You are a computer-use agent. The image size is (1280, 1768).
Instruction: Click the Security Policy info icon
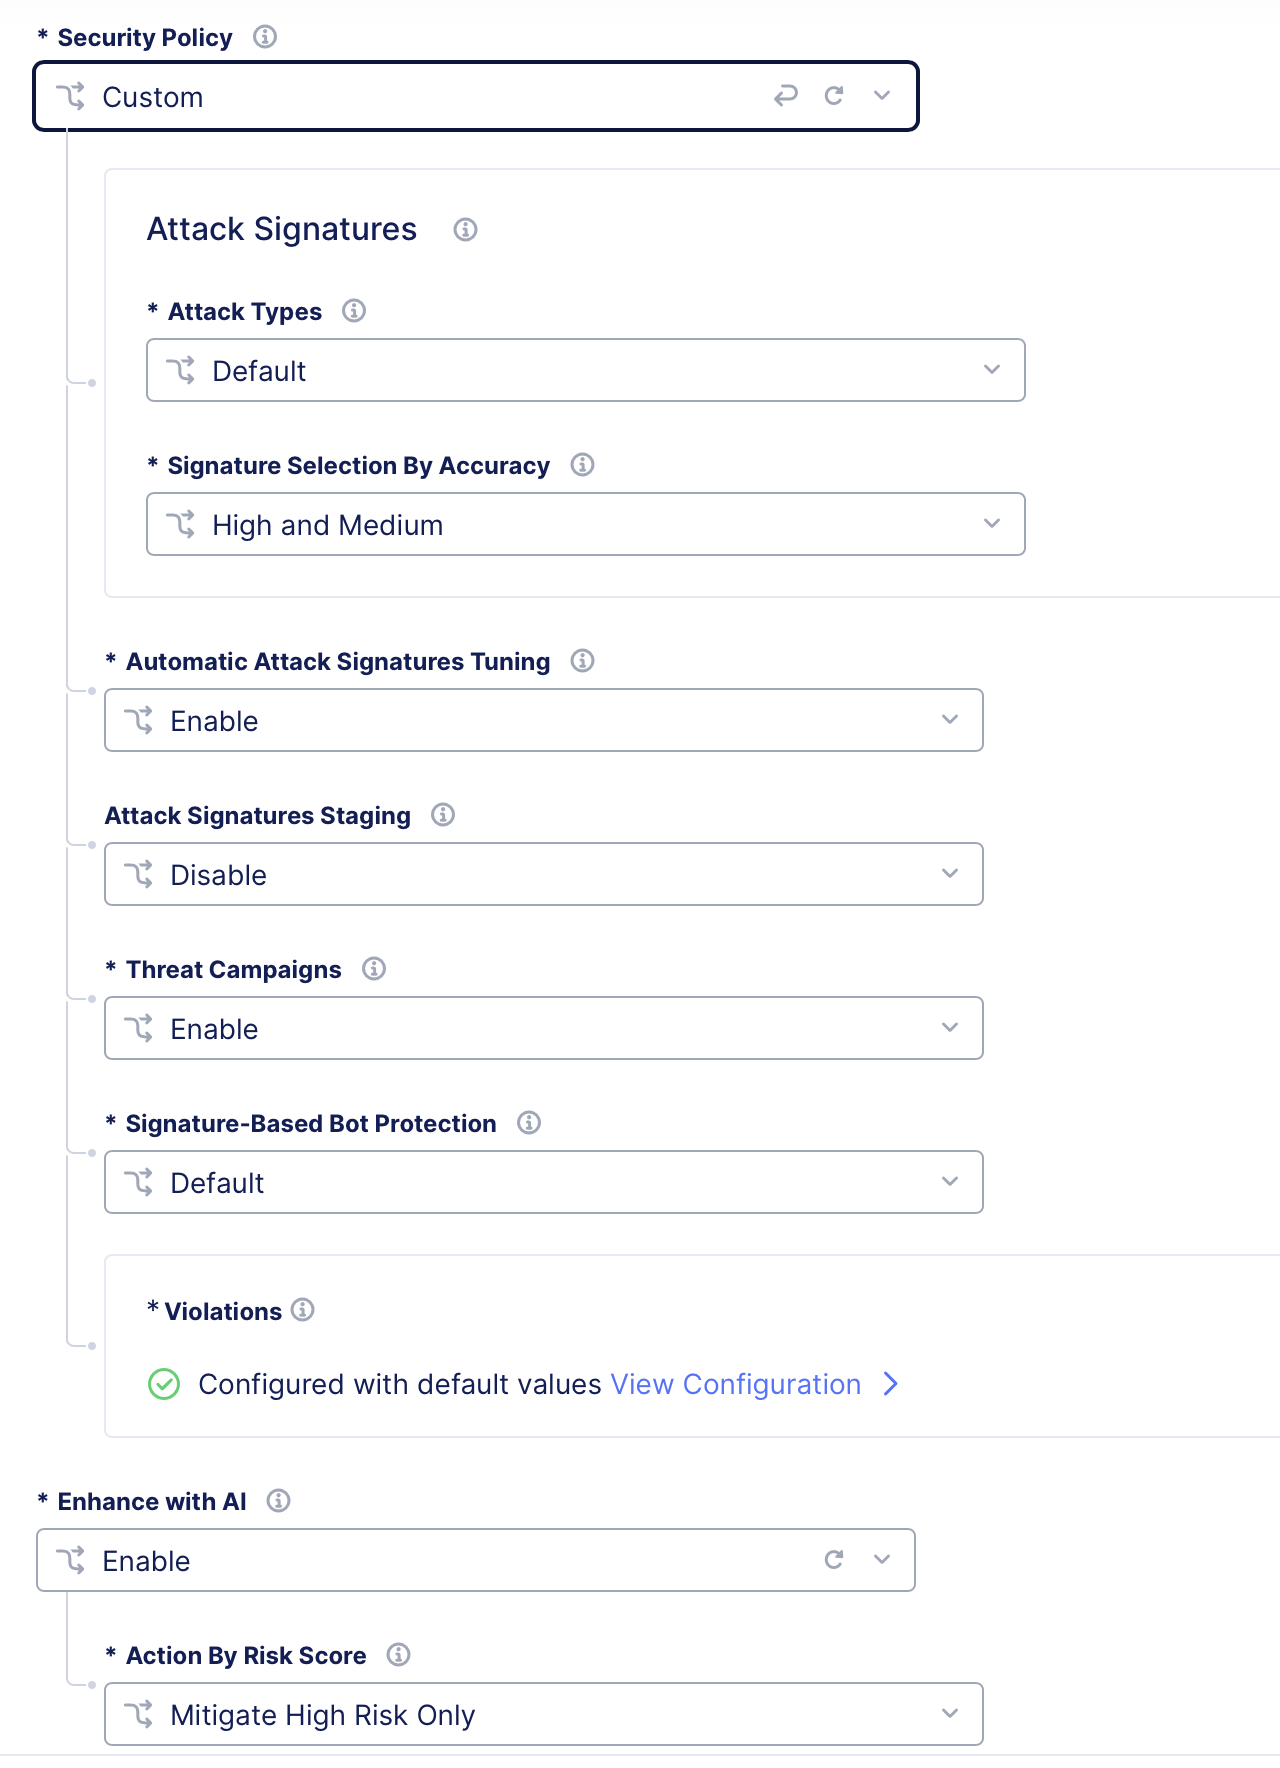click(264, 38)
